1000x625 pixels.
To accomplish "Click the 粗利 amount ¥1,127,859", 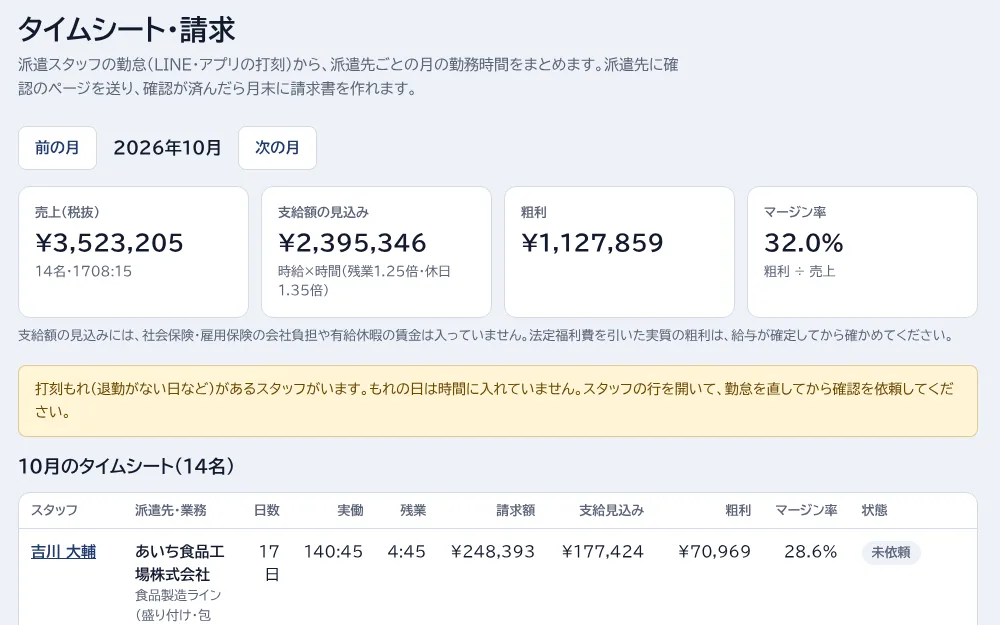I will coord(592,243).
